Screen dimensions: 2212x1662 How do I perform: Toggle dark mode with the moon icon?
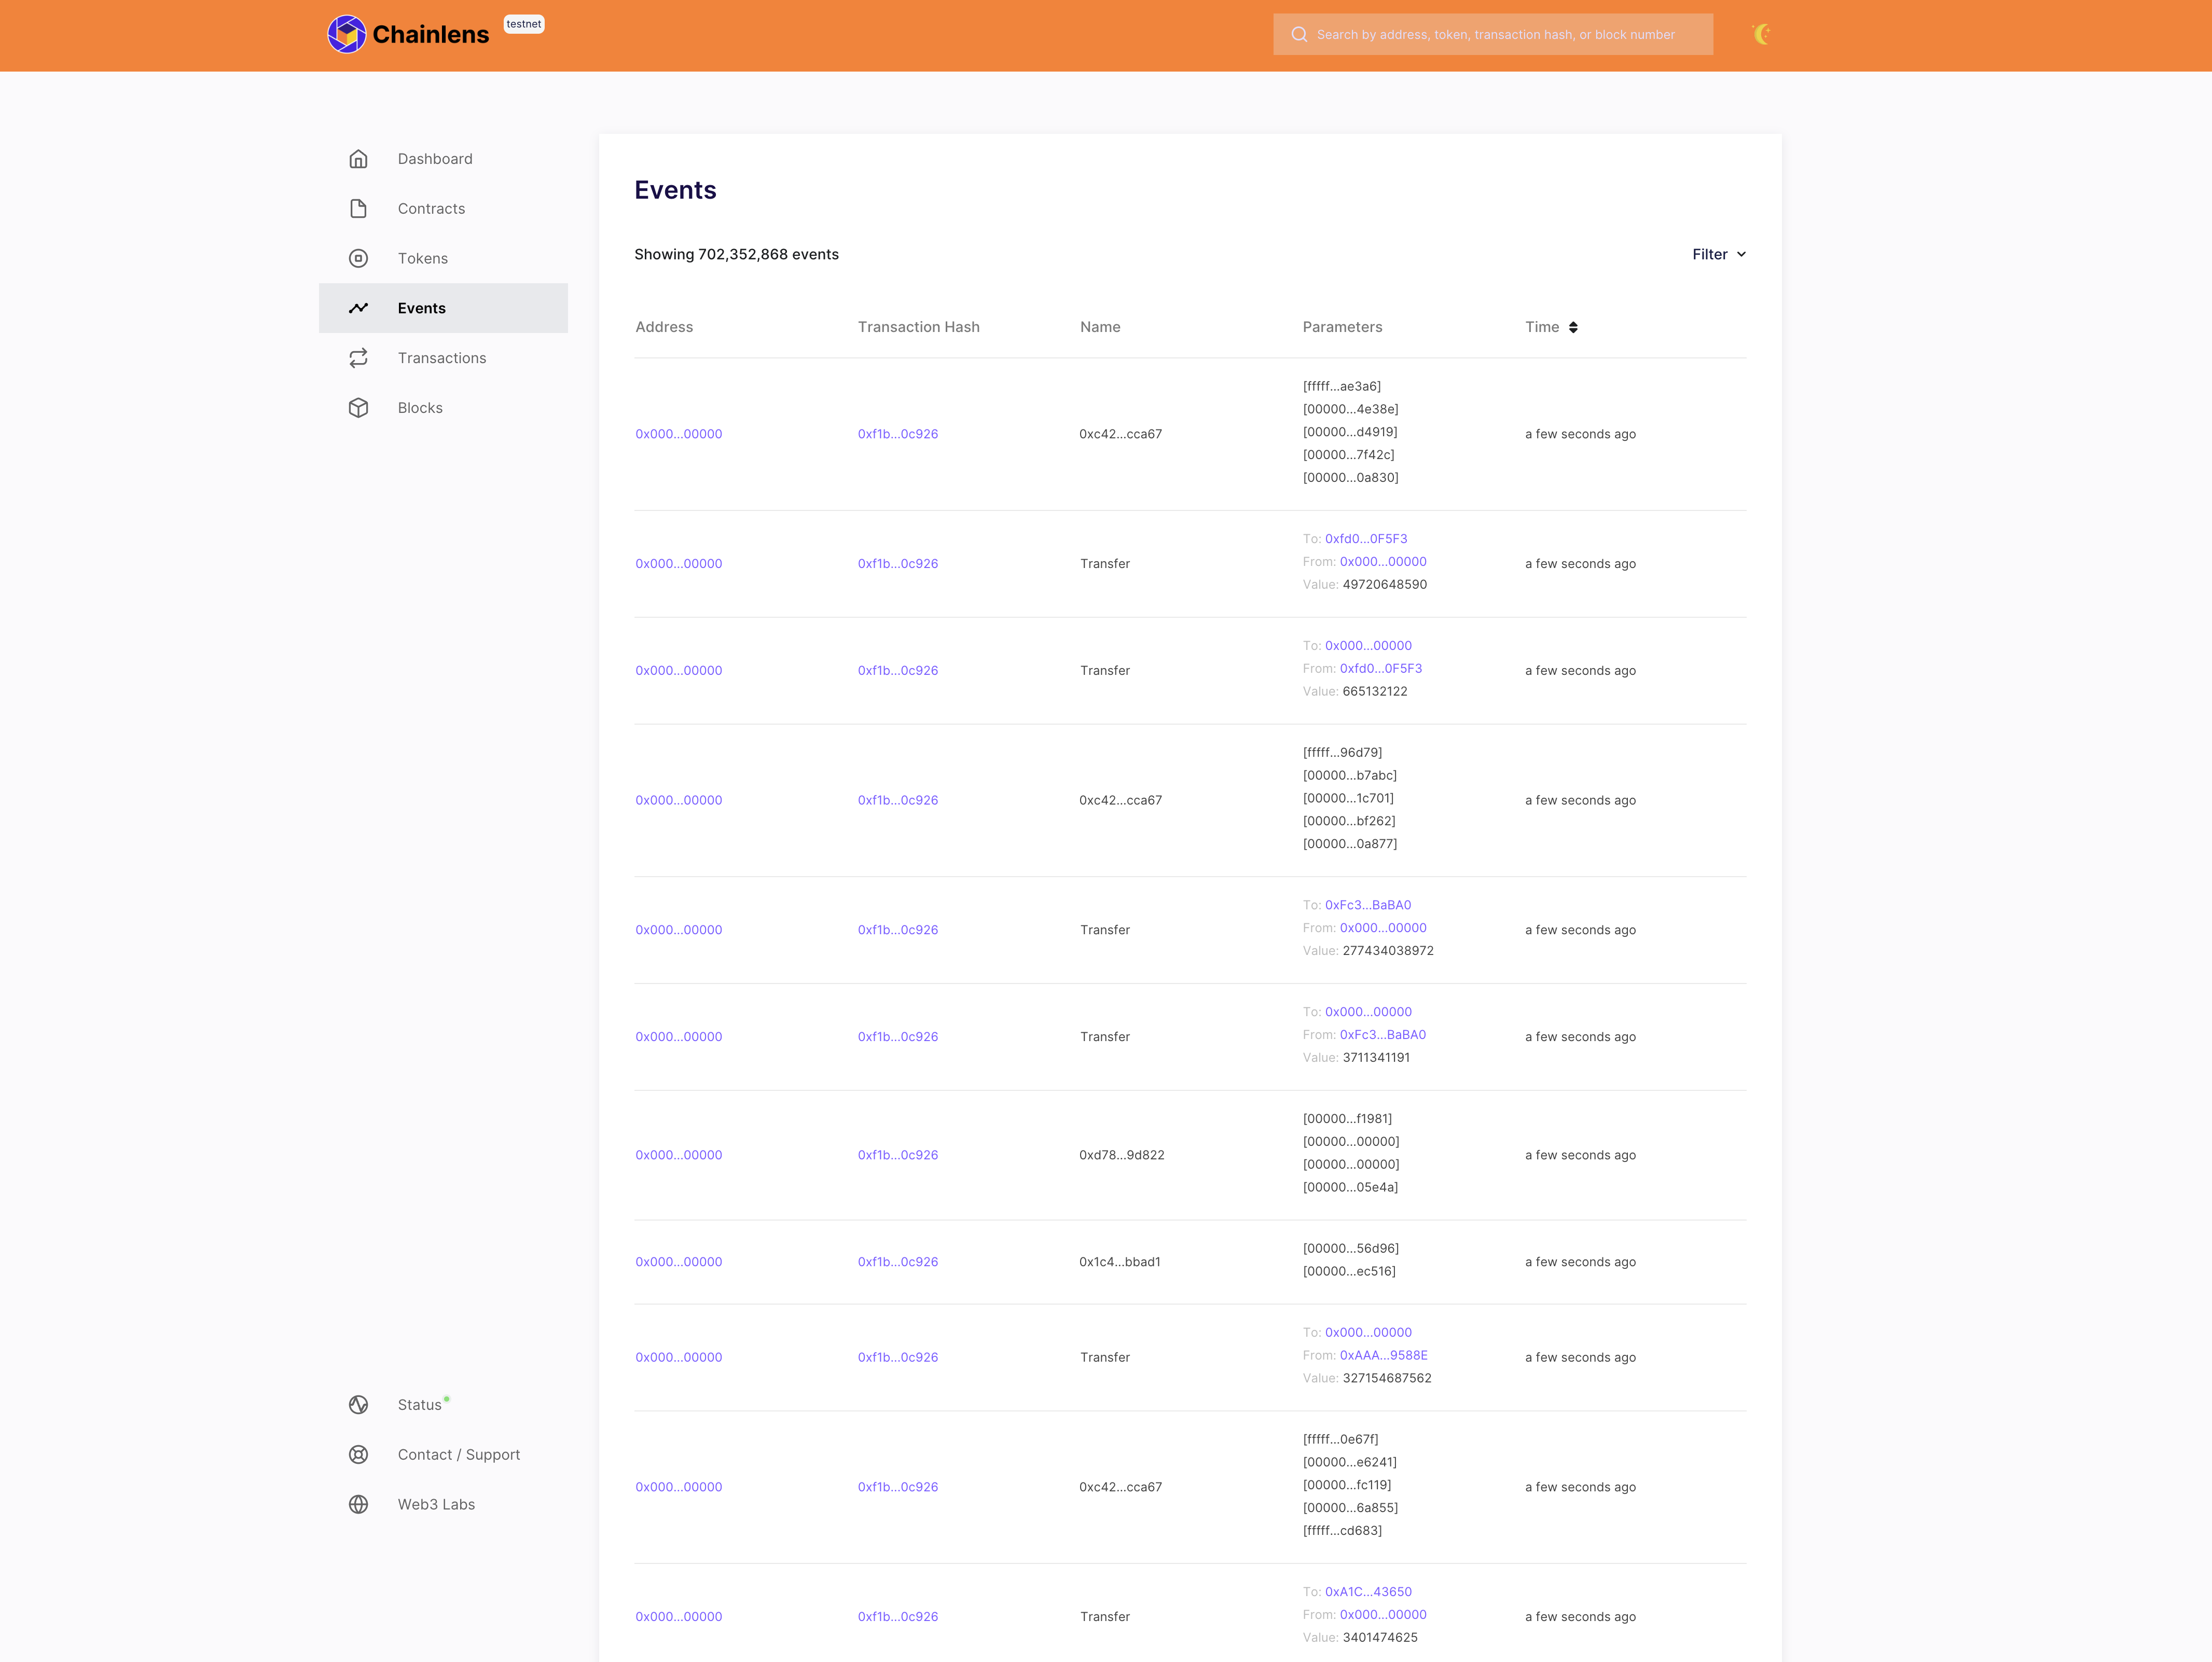[x=1762, y=33]
